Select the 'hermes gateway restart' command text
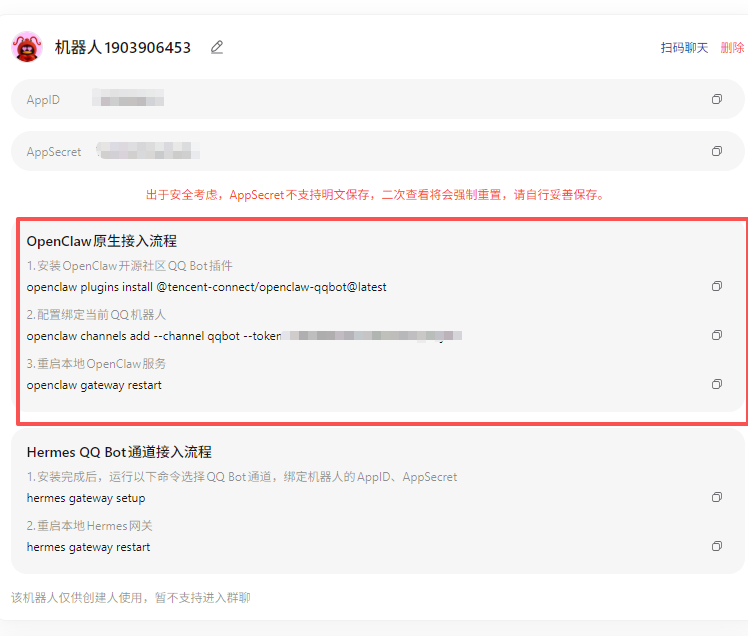The width and height of the screenshot is (748, 636). click(x=88, y=547)
